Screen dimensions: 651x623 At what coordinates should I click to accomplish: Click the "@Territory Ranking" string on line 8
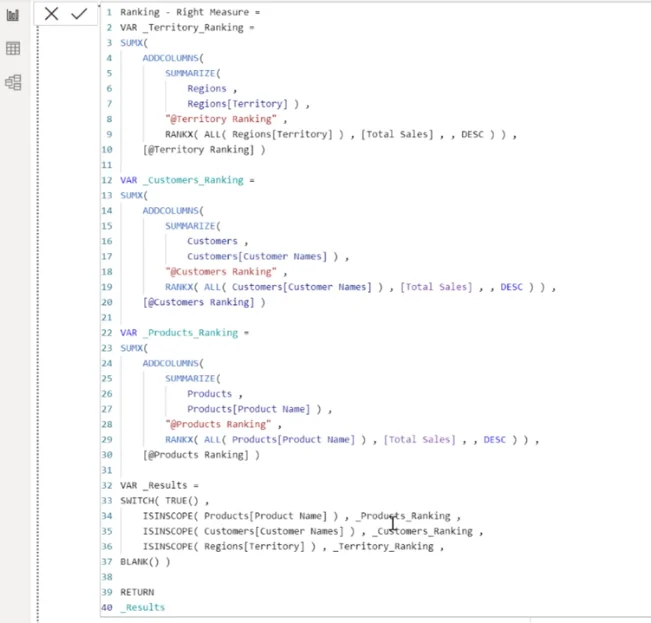[221, 119]
